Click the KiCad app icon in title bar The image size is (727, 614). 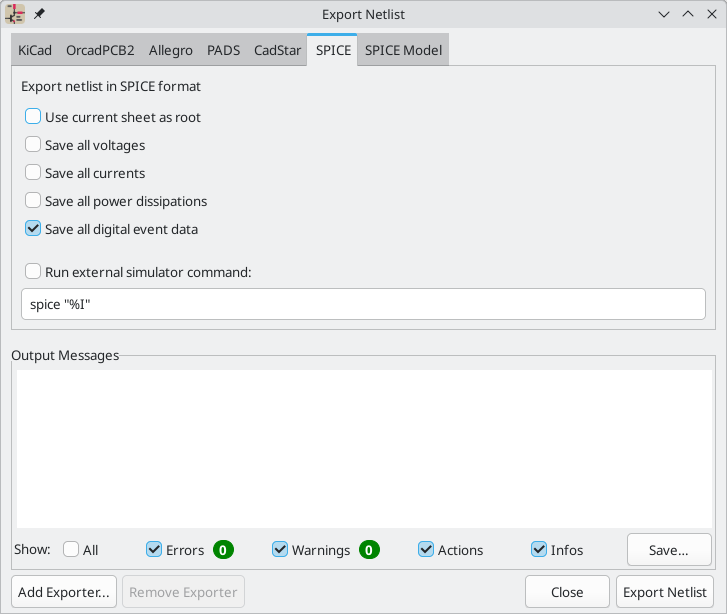click(15, 15)
